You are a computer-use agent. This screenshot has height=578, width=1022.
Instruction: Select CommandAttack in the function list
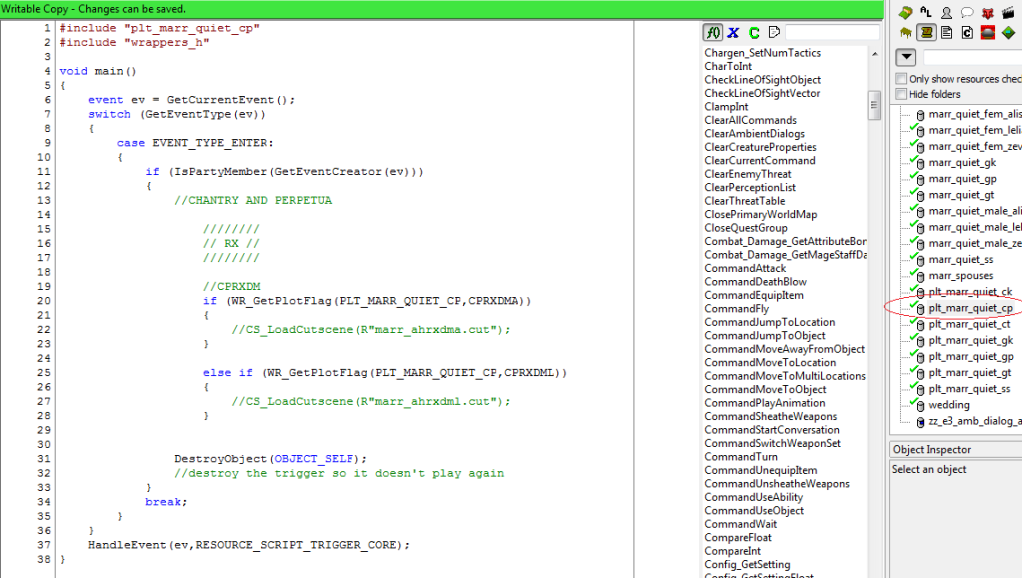(x=745, y=268)
